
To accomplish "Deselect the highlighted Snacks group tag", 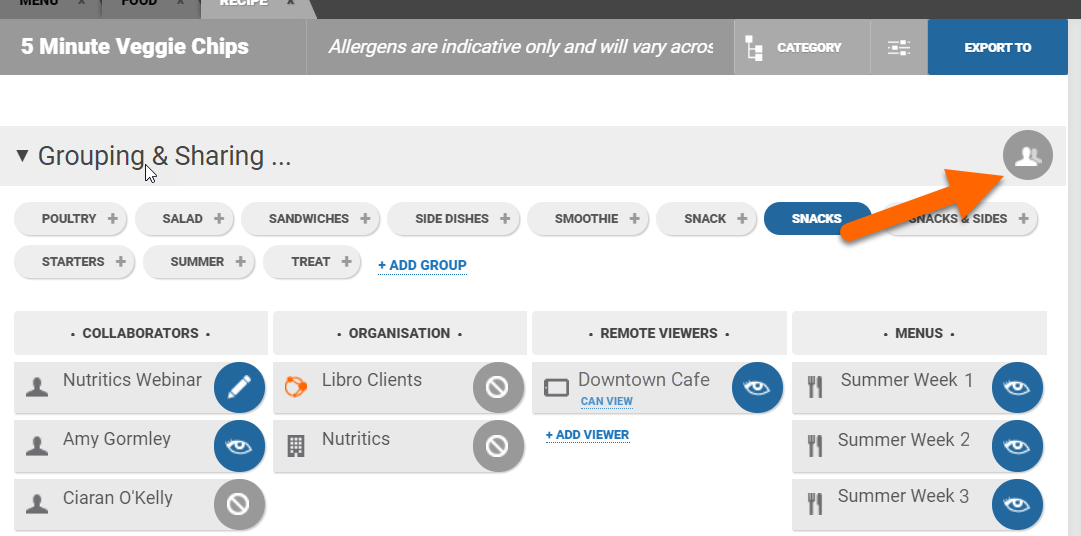I will 816,219.
